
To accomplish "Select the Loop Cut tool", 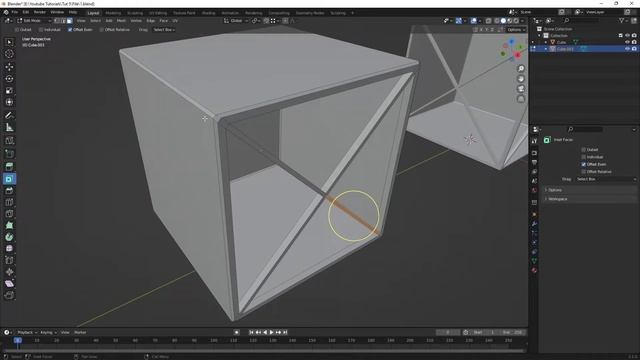I will point(9,202).
